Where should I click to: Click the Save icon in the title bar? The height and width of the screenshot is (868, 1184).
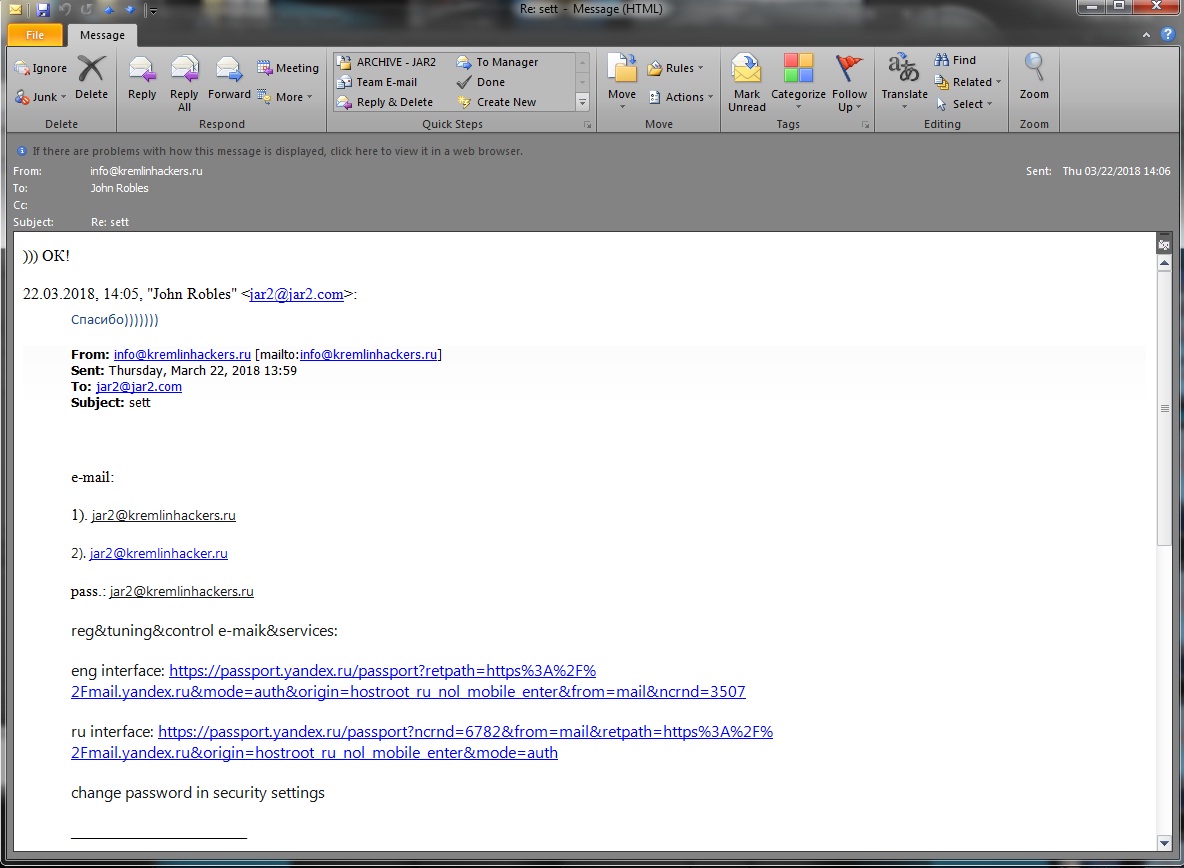click(43, 10)
